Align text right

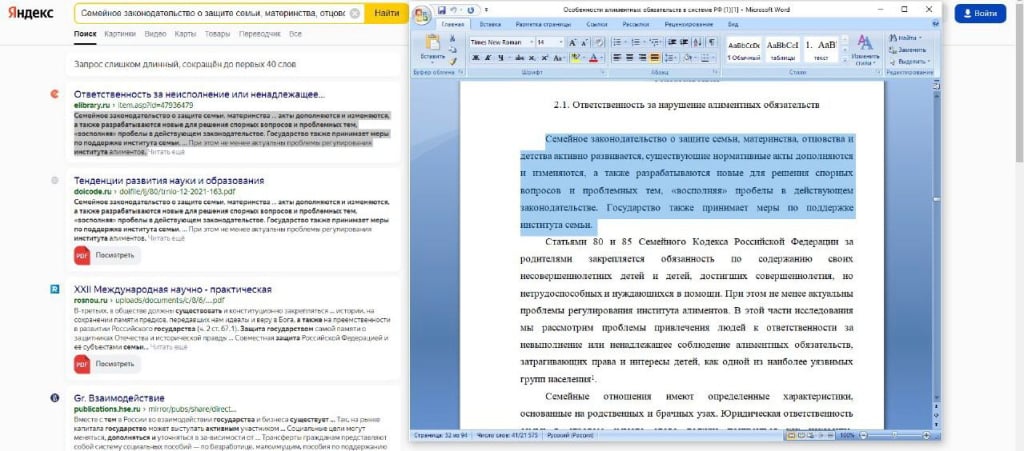pyautogui.click(x=643, y=58)
